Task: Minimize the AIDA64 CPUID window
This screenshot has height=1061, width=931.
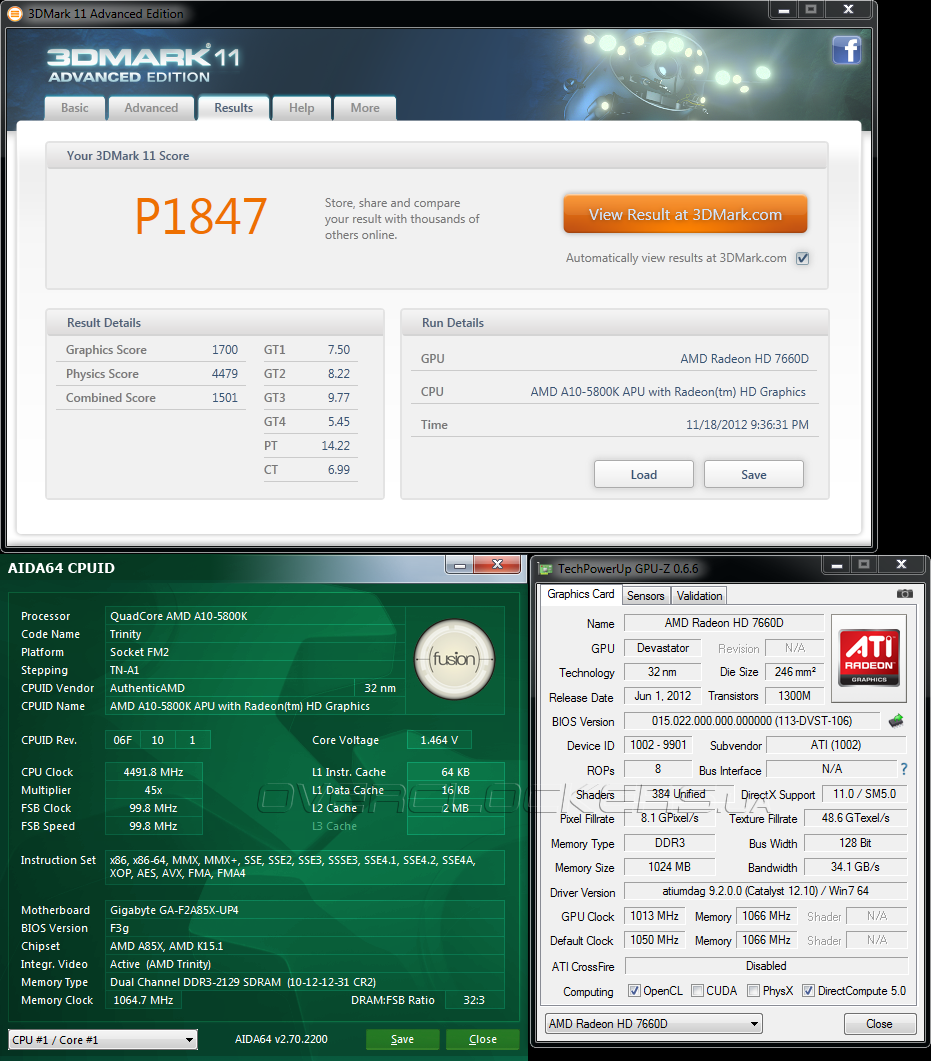Action: [x=460, y=564]
